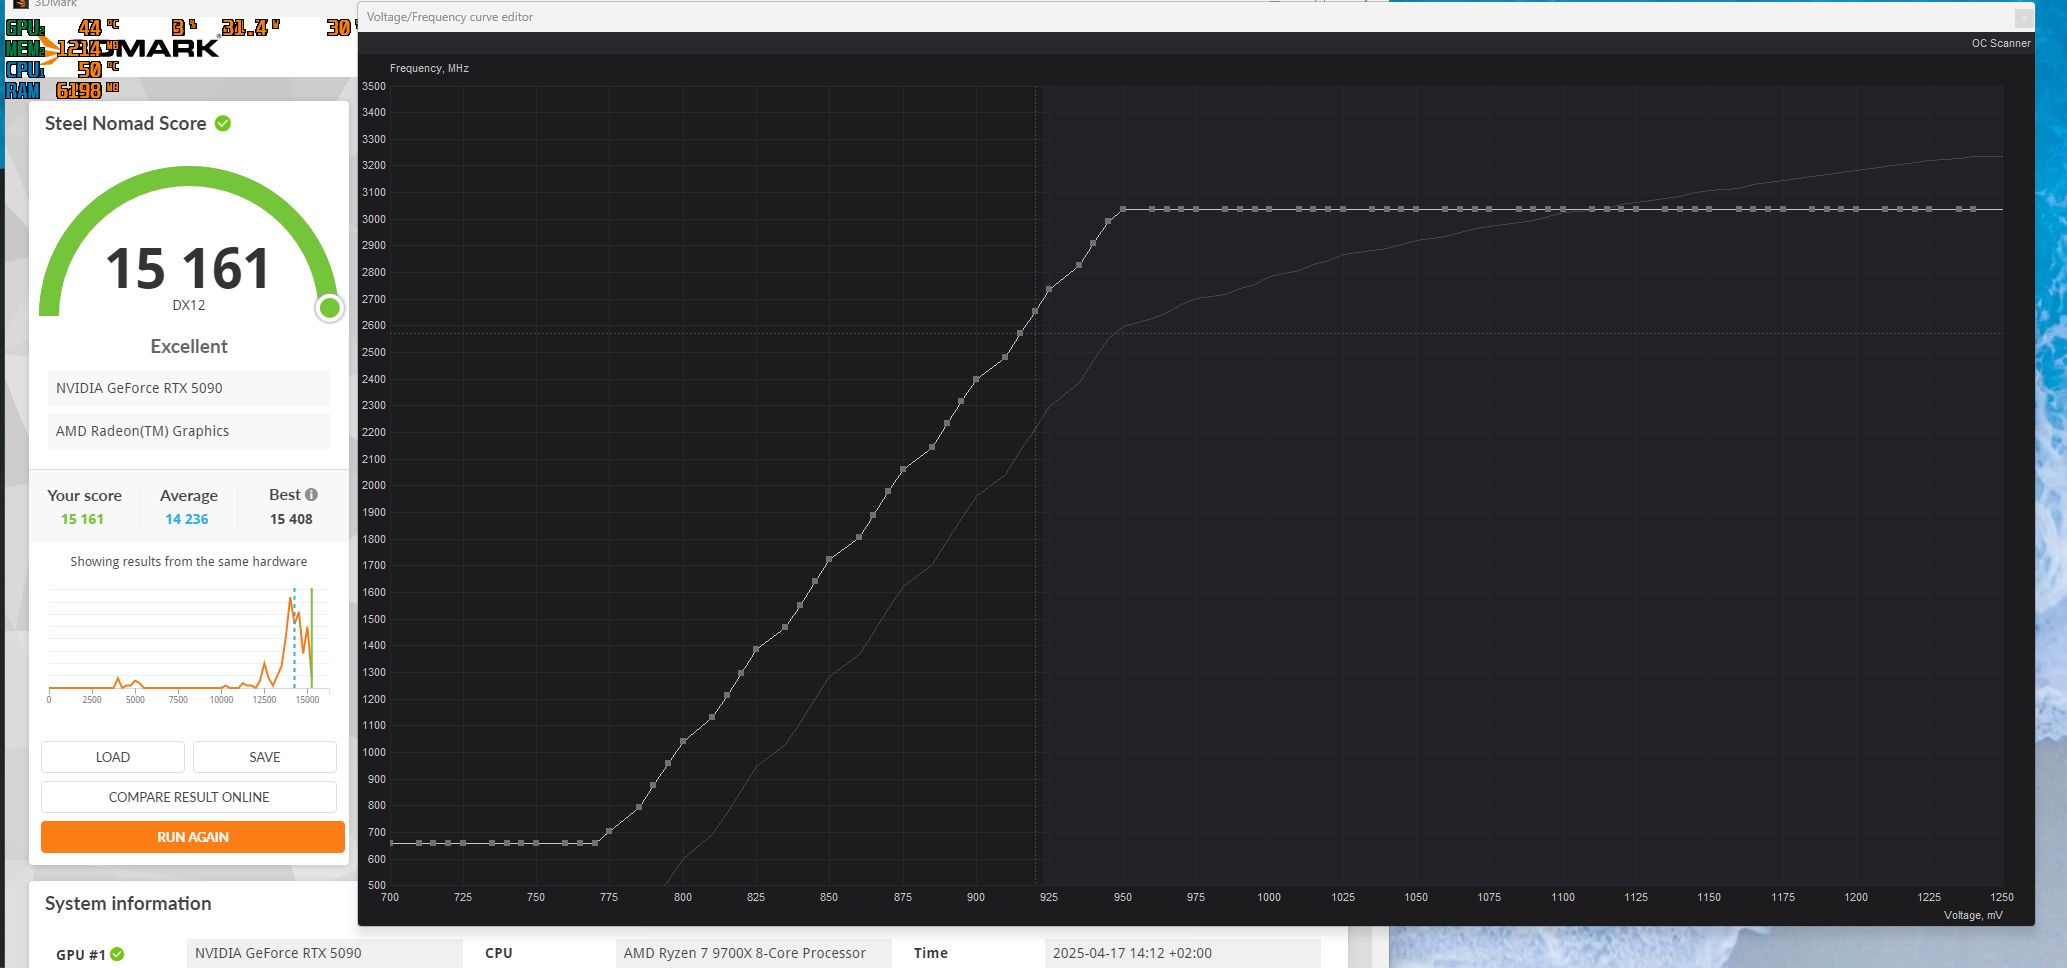Image resolution: width=2067 pixels, height=968 pixels.
Task: Click the RUN AGAIN button in 3DMark
Action: (x=193, y=837)
